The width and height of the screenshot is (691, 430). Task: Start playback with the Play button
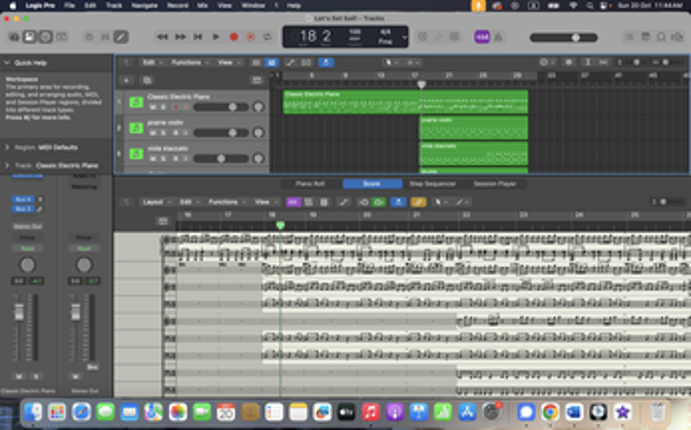coord(215,37)
